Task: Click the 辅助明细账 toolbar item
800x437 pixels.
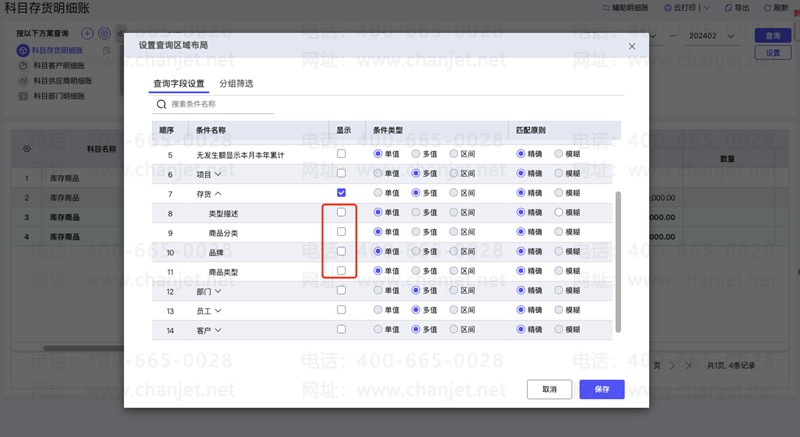Action: pyautogui.click(x=626, y=8)
